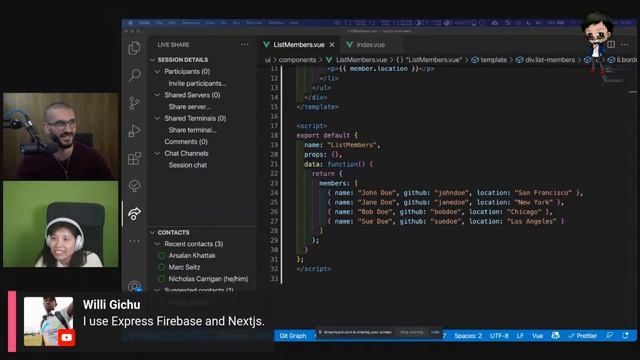This screenshot has height=360, width=640.
Task: Select the Live Share activity bar icon
Action: point(134,213)
